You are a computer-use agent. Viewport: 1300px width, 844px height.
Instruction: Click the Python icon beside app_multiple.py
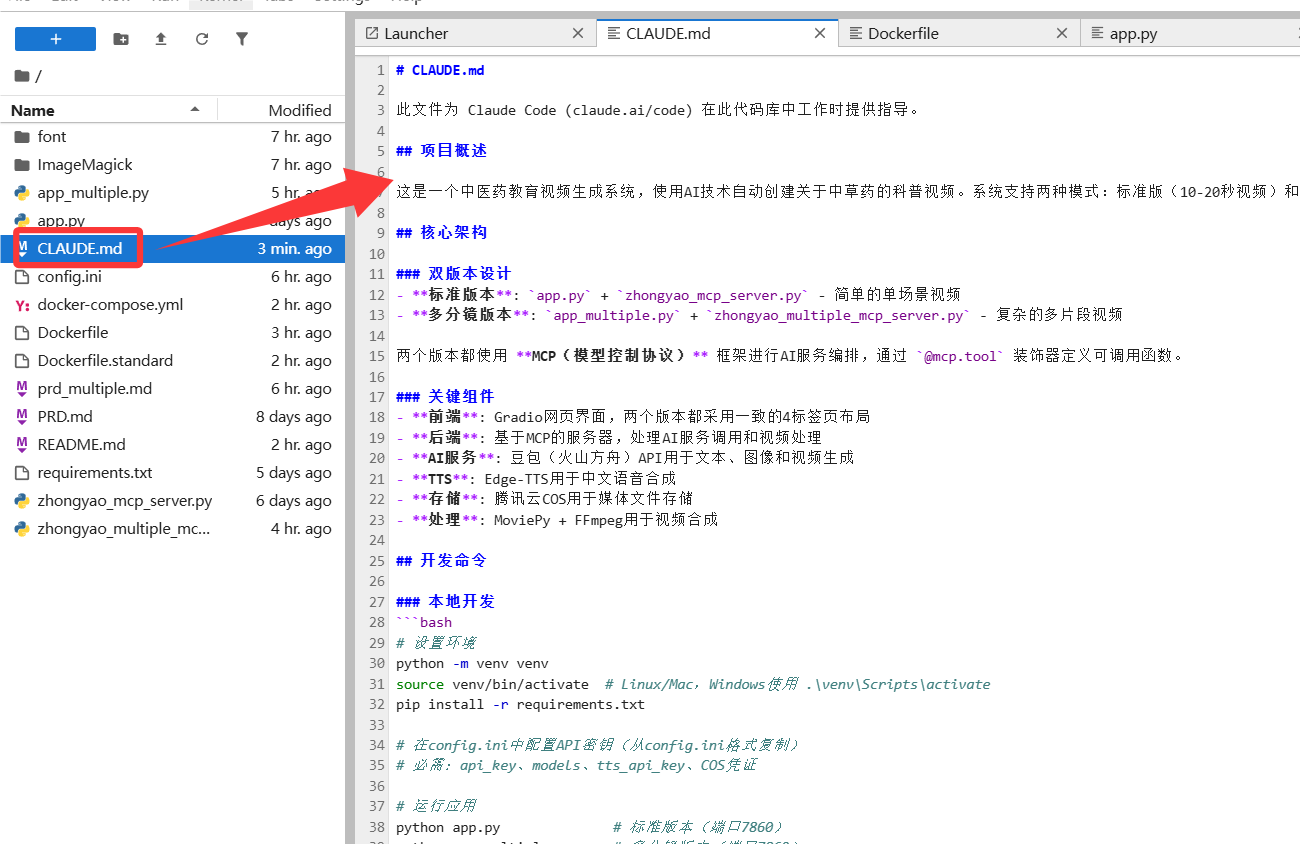[22, 192]
